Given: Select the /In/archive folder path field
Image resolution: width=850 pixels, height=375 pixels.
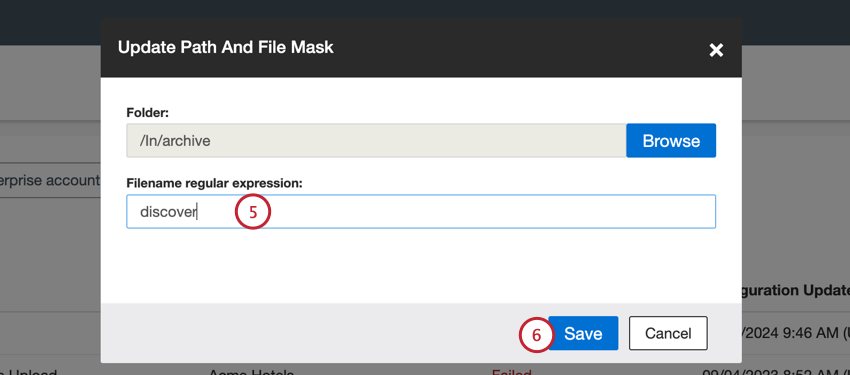Looking at the screenshot, I should point(376,141).
